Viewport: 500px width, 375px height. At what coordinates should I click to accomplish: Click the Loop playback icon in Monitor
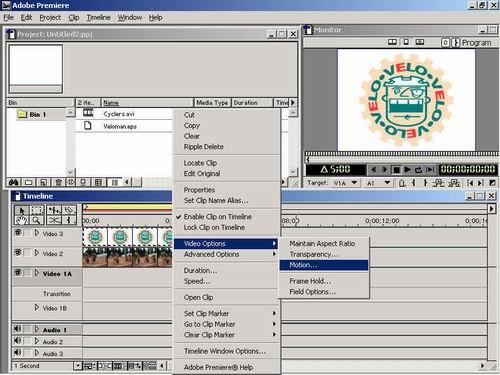tap(419, 170)
